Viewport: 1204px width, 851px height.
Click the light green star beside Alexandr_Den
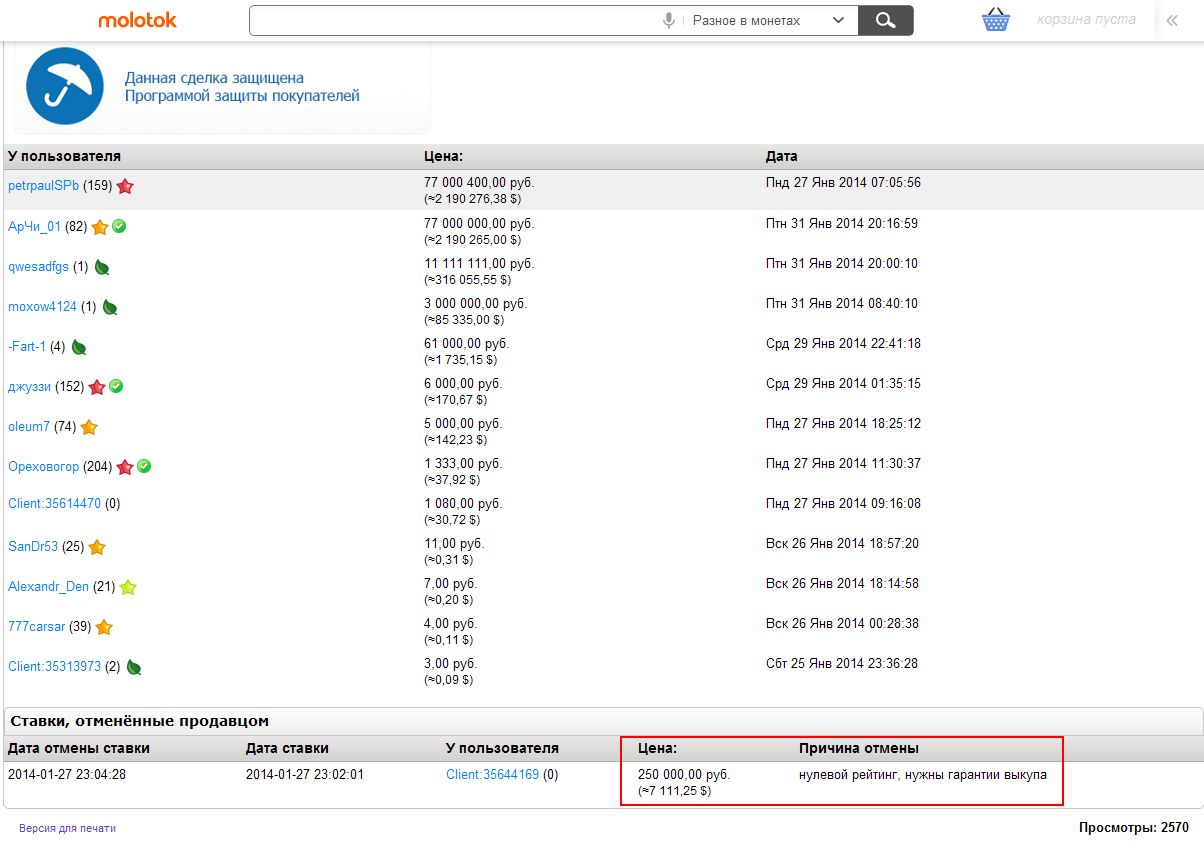(x=128, y=587)
